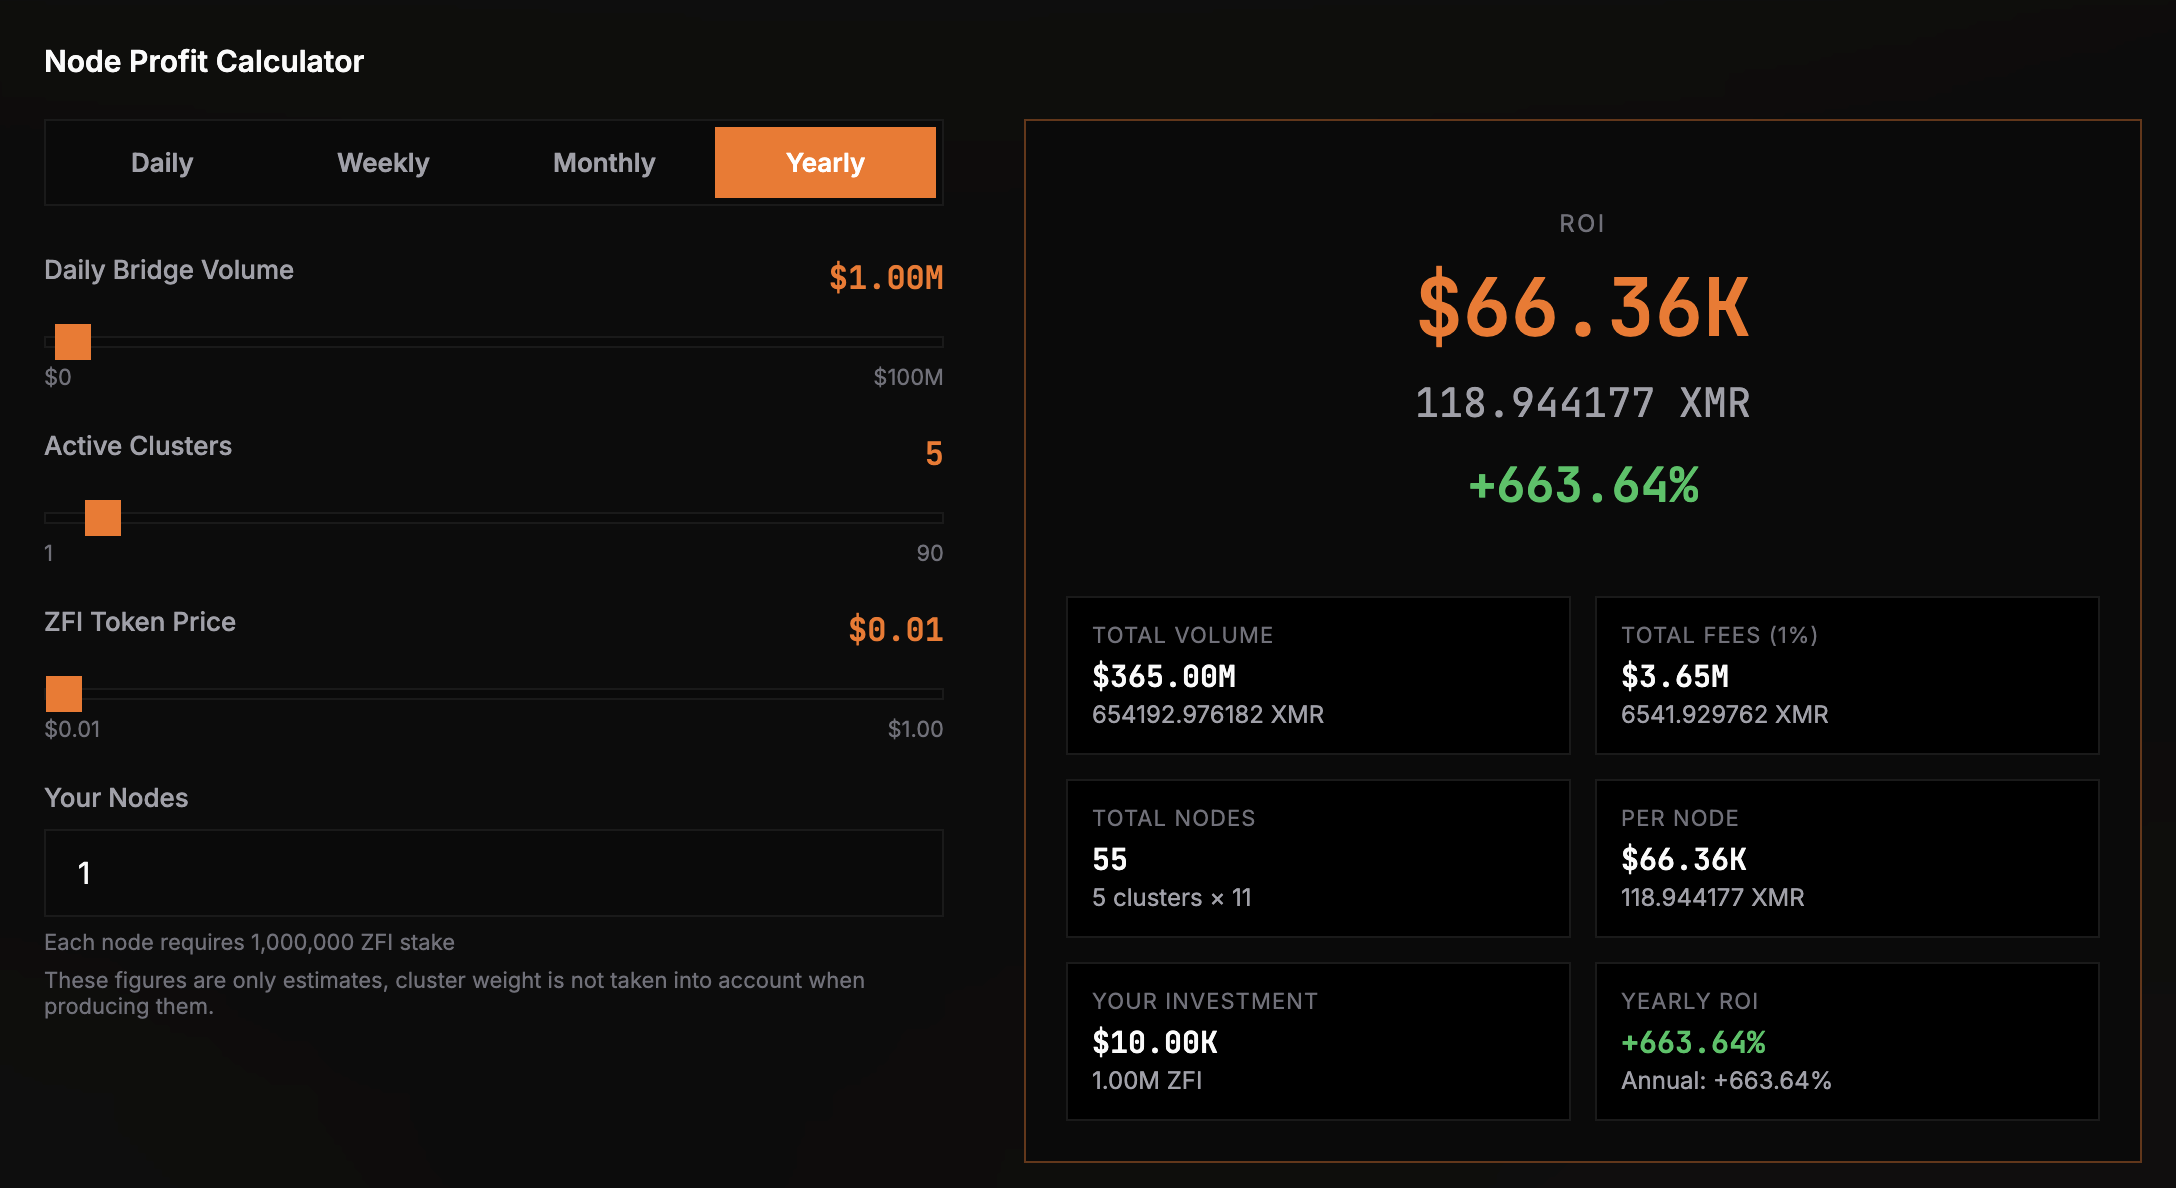Click the Node Profit Calculator heading
This screenshot has height=1188, width=2176.
pyautogui.click(x=204, y=62)
